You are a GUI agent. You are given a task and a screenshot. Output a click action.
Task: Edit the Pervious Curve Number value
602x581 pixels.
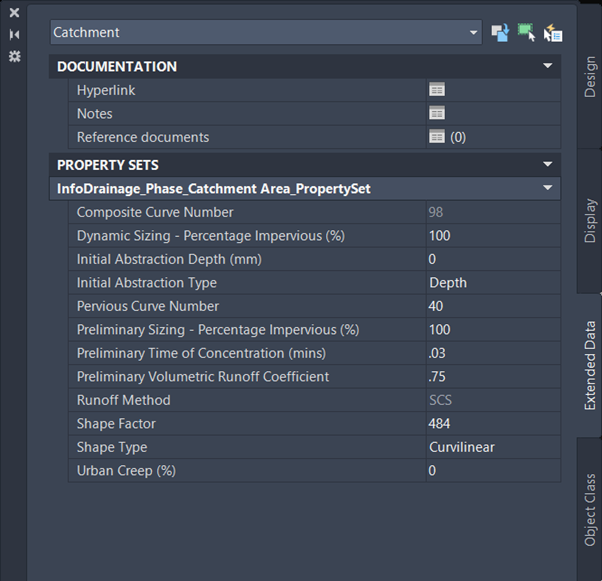tap(490, 306)
